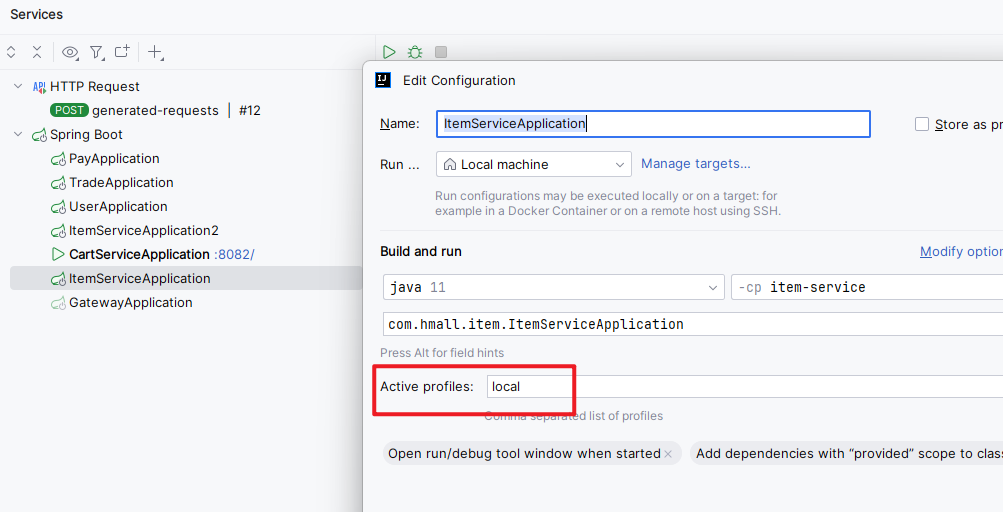Select TradeApplication in the services tree
1003x512 pixels.
(x=121, y=182)
